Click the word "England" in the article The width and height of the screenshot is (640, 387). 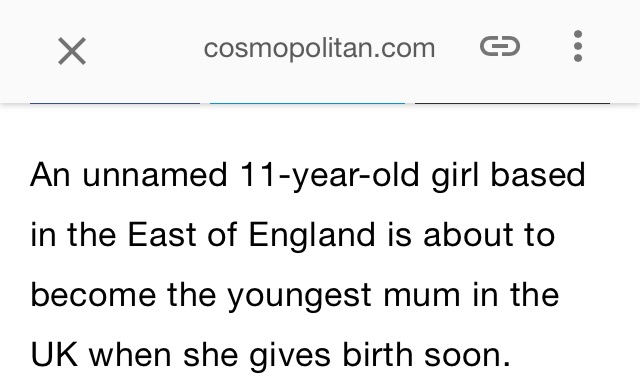click(x=311, y=236)
